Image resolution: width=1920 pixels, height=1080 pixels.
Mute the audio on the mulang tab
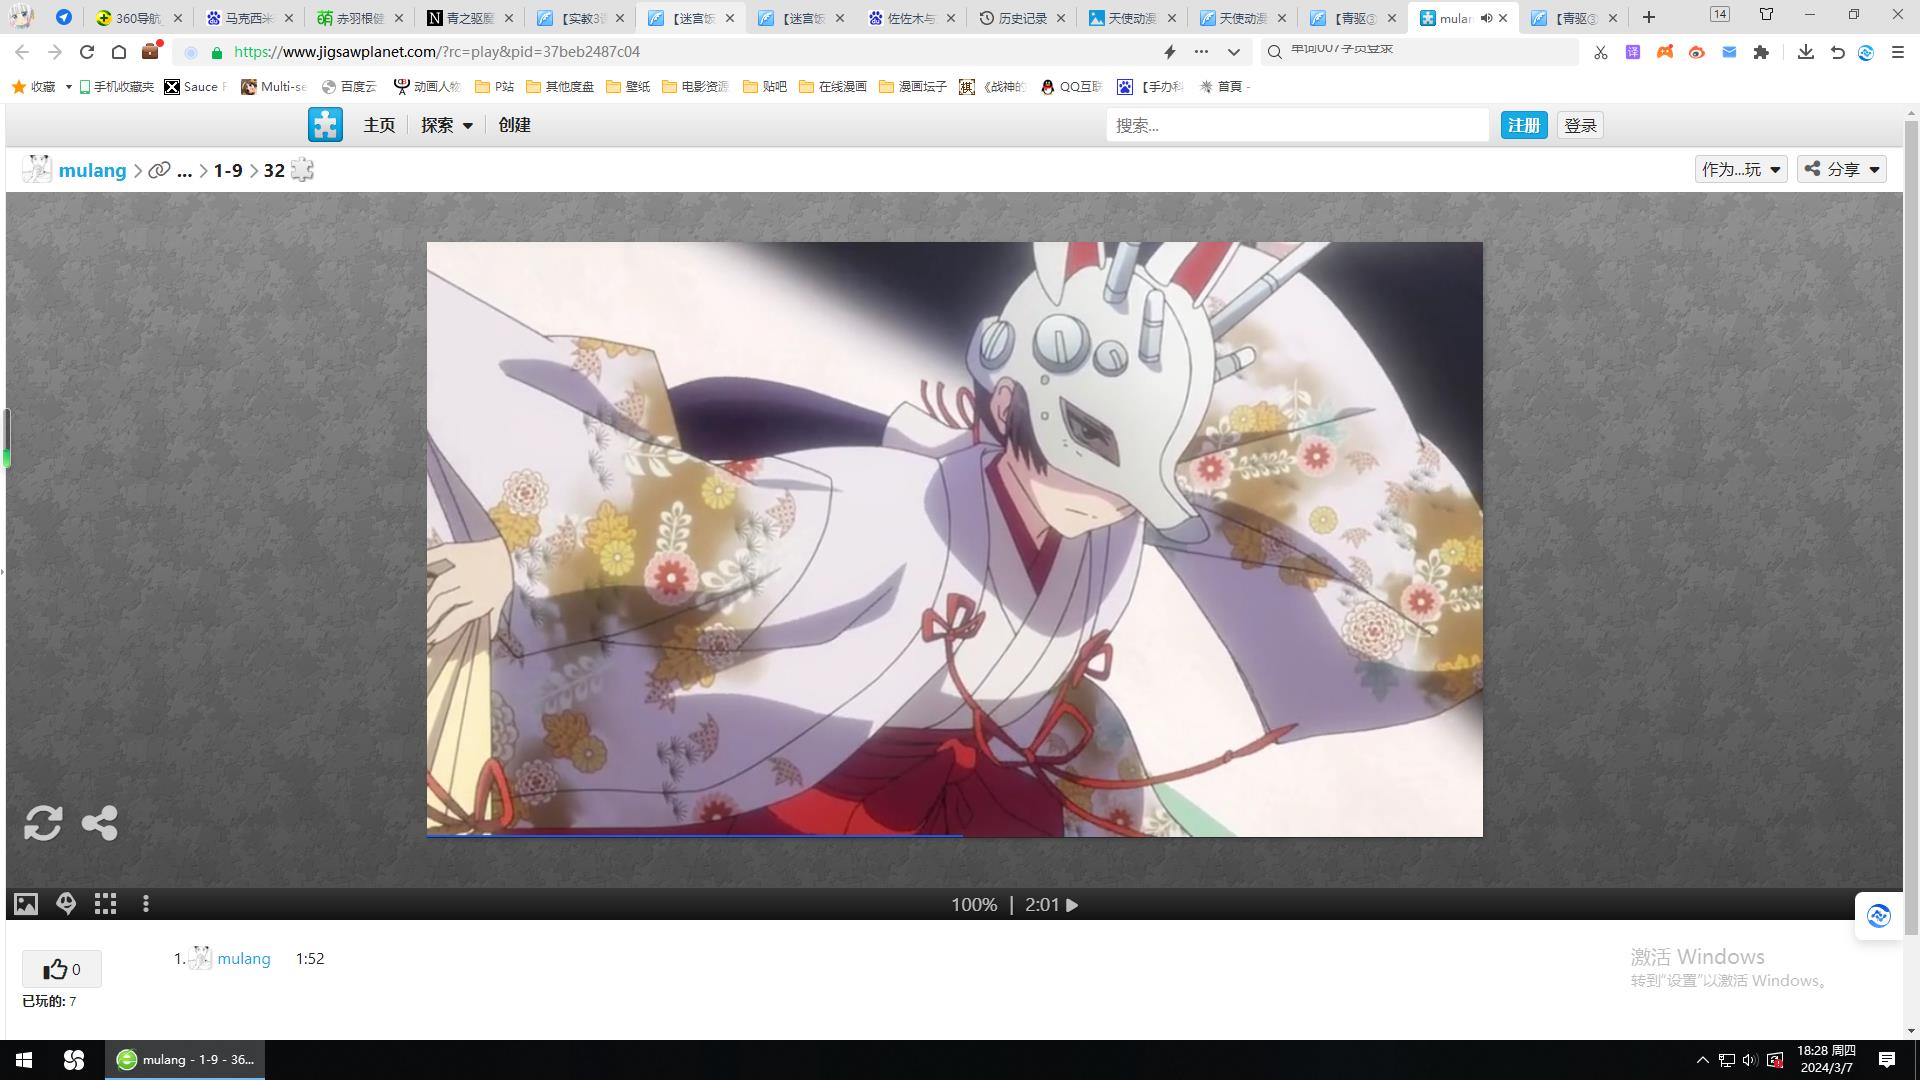click(x=1486, y=18)
